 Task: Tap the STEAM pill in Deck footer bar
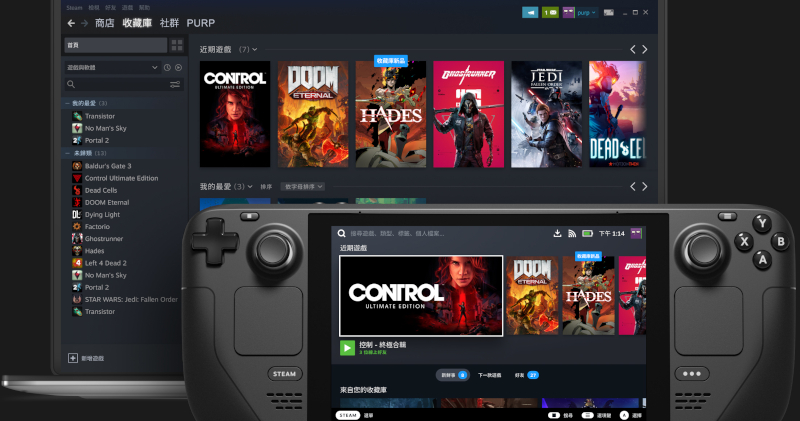pos(348,415)
